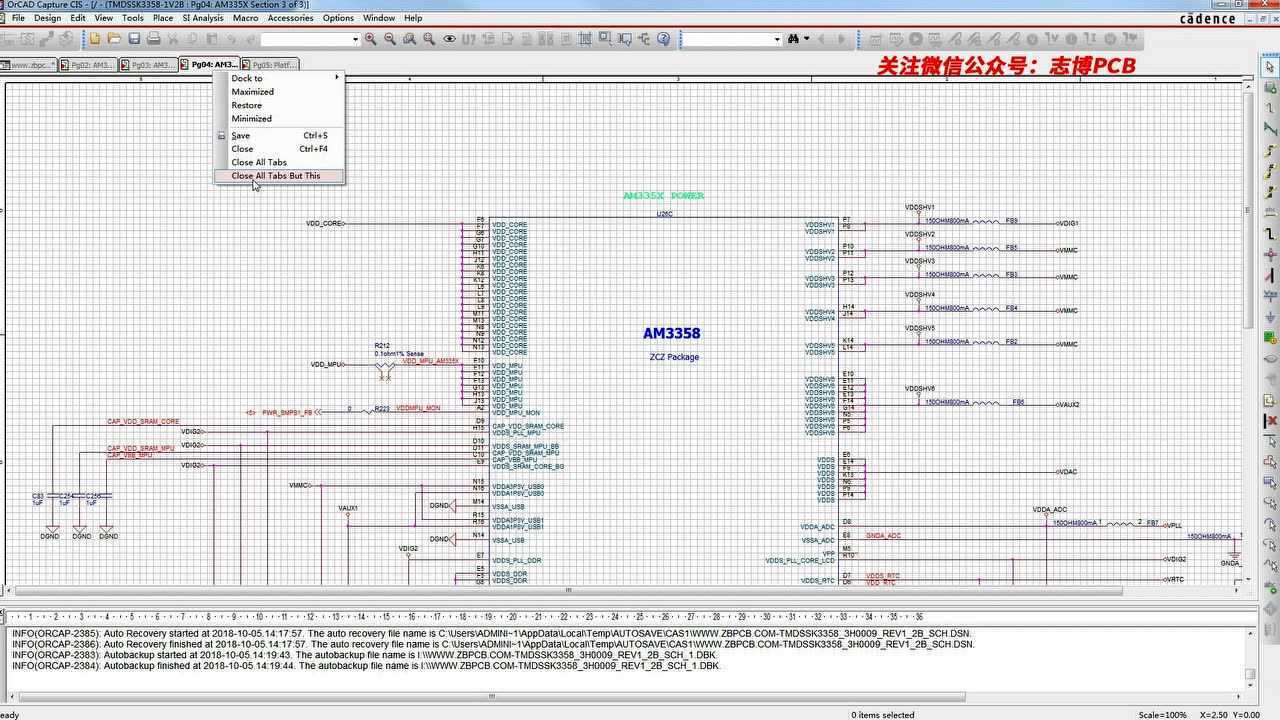
Task: Click the new document toolbar icon
Action: tap(95, 39)
